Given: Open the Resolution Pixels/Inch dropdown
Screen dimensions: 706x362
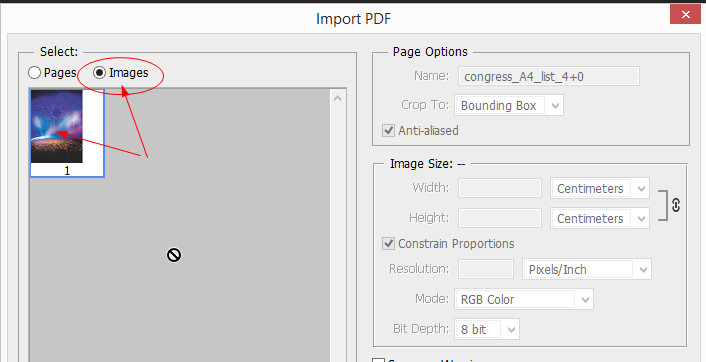Looking at the screenshot, I should pyautogui.click(x=587, y=270).
